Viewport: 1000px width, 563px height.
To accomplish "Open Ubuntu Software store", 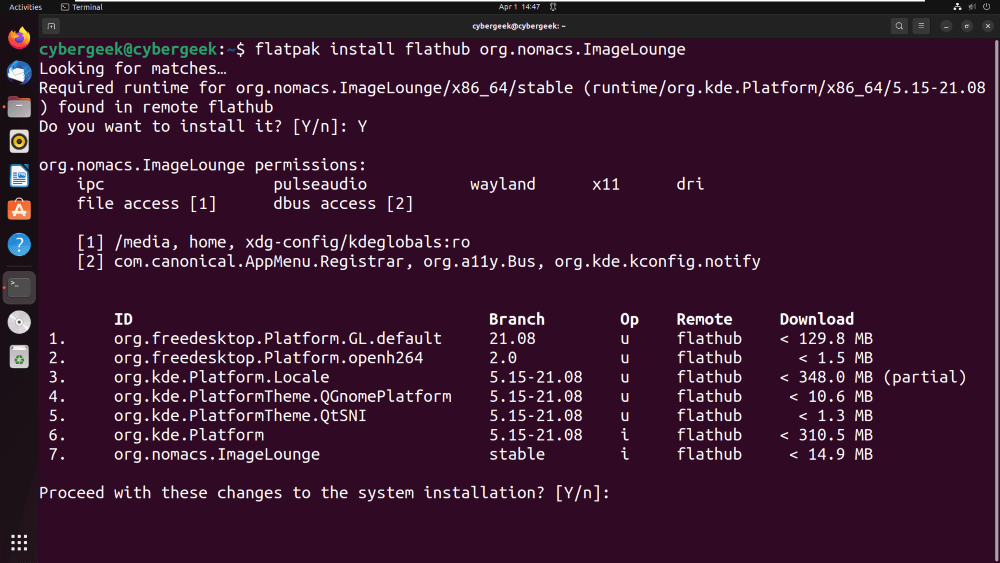I will point(19,210).
